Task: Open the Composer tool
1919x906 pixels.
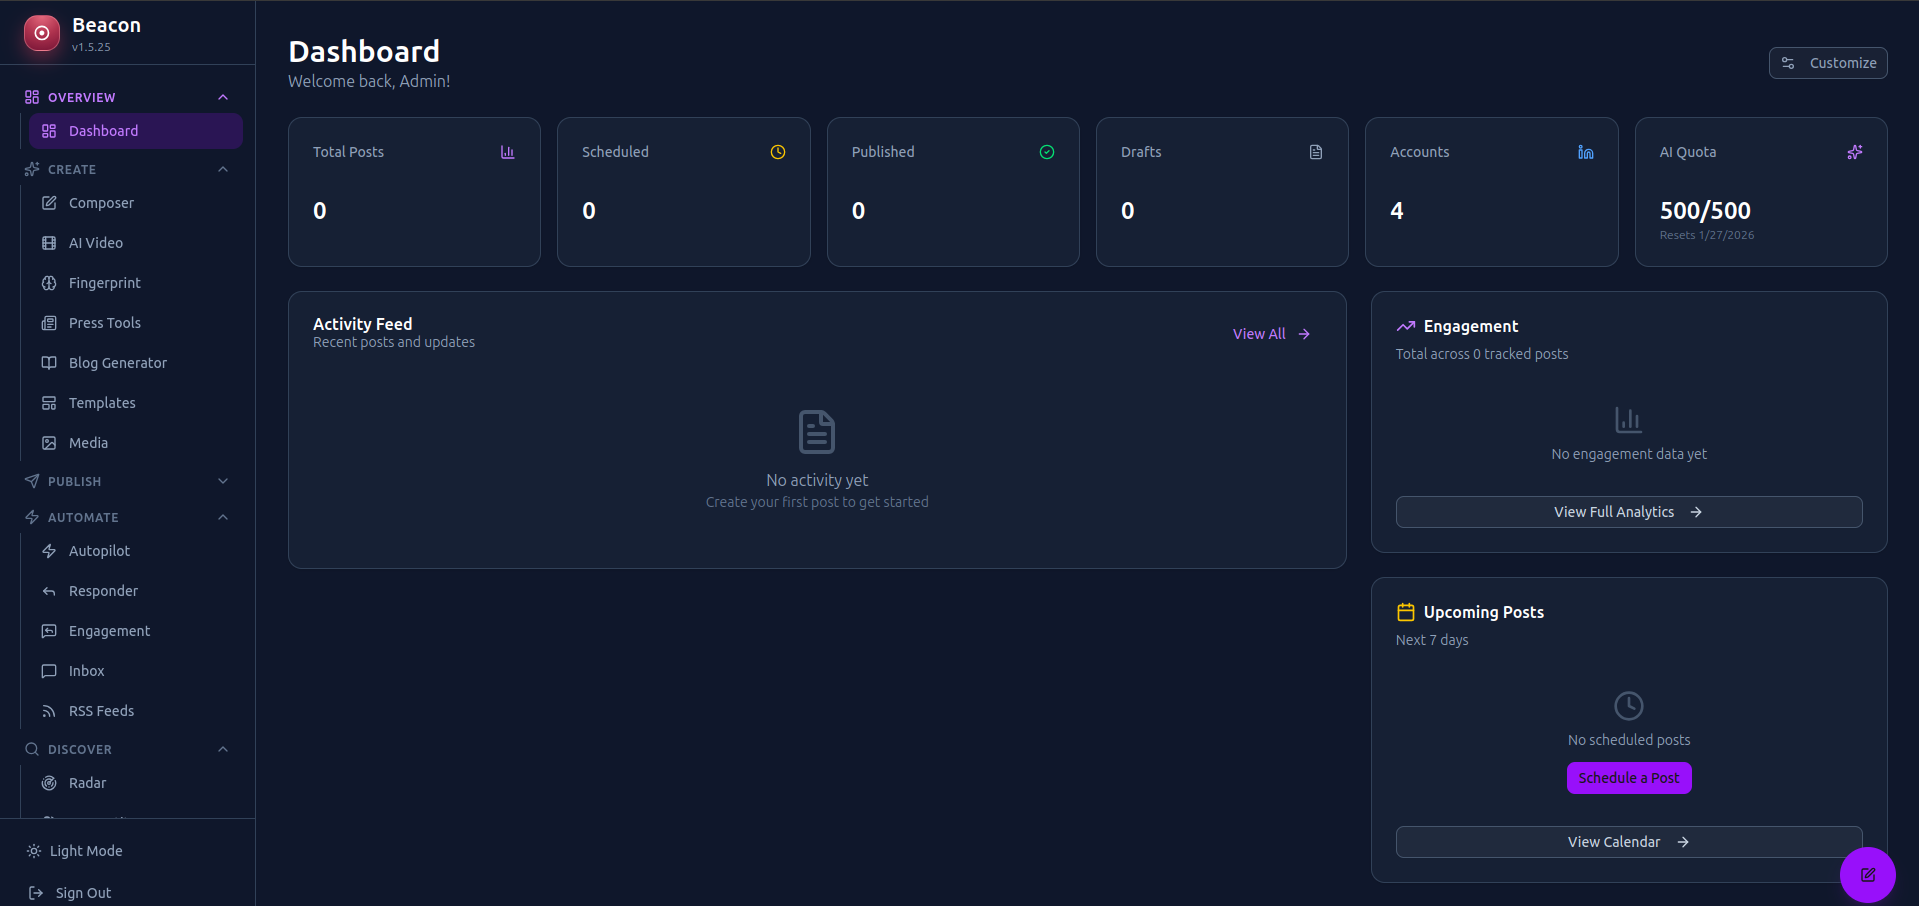Action: point(100,202)
